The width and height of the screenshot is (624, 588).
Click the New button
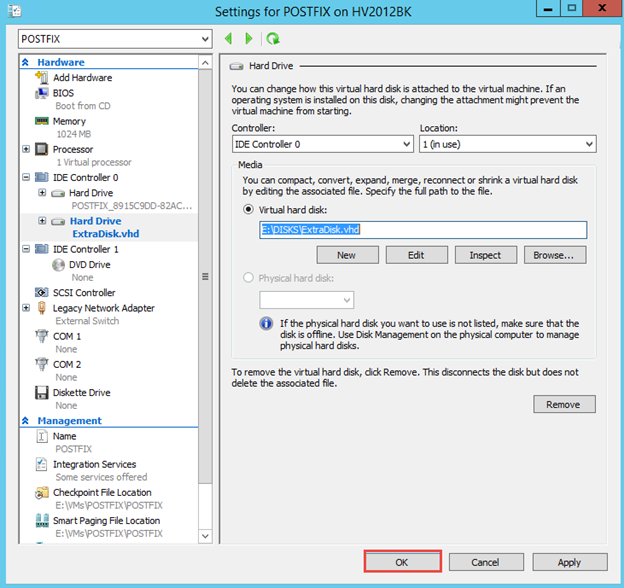coord(347,255)
